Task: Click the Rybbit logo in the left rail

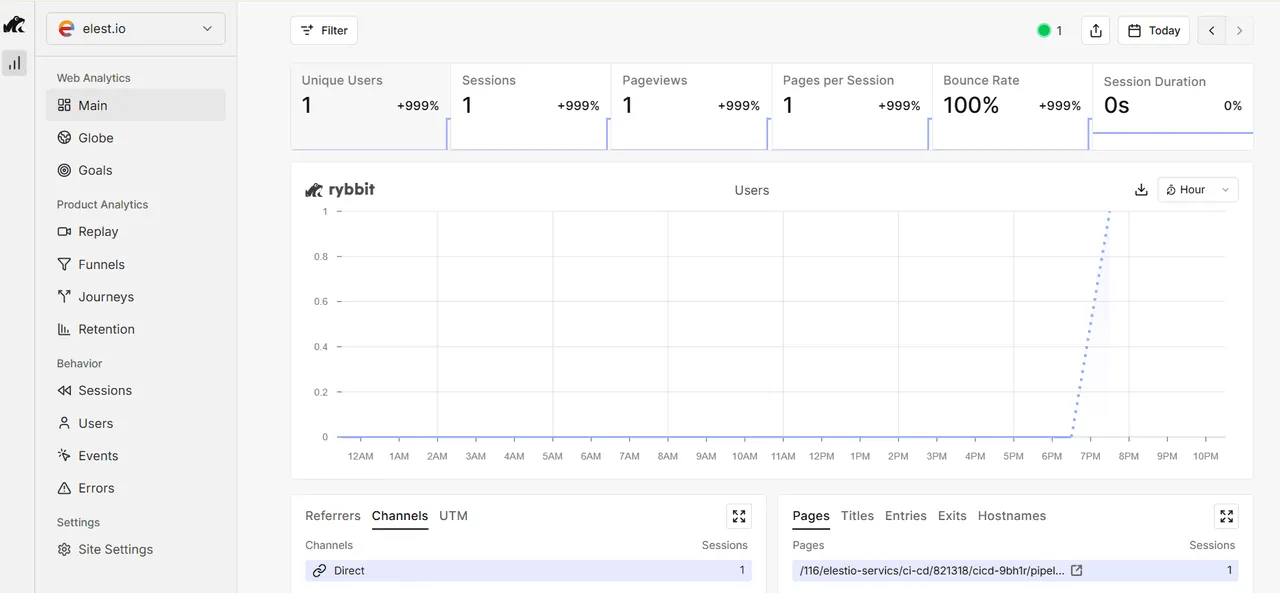Action: [x=14, y=24]
